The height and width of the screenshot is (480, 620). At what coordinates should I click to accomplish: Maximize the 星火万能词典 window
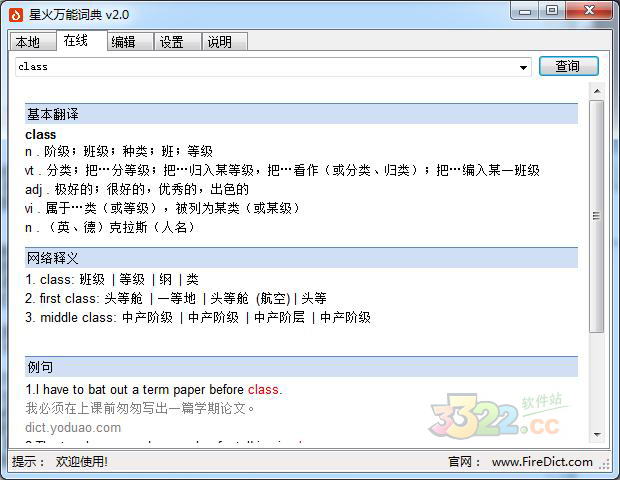point(552,11)
